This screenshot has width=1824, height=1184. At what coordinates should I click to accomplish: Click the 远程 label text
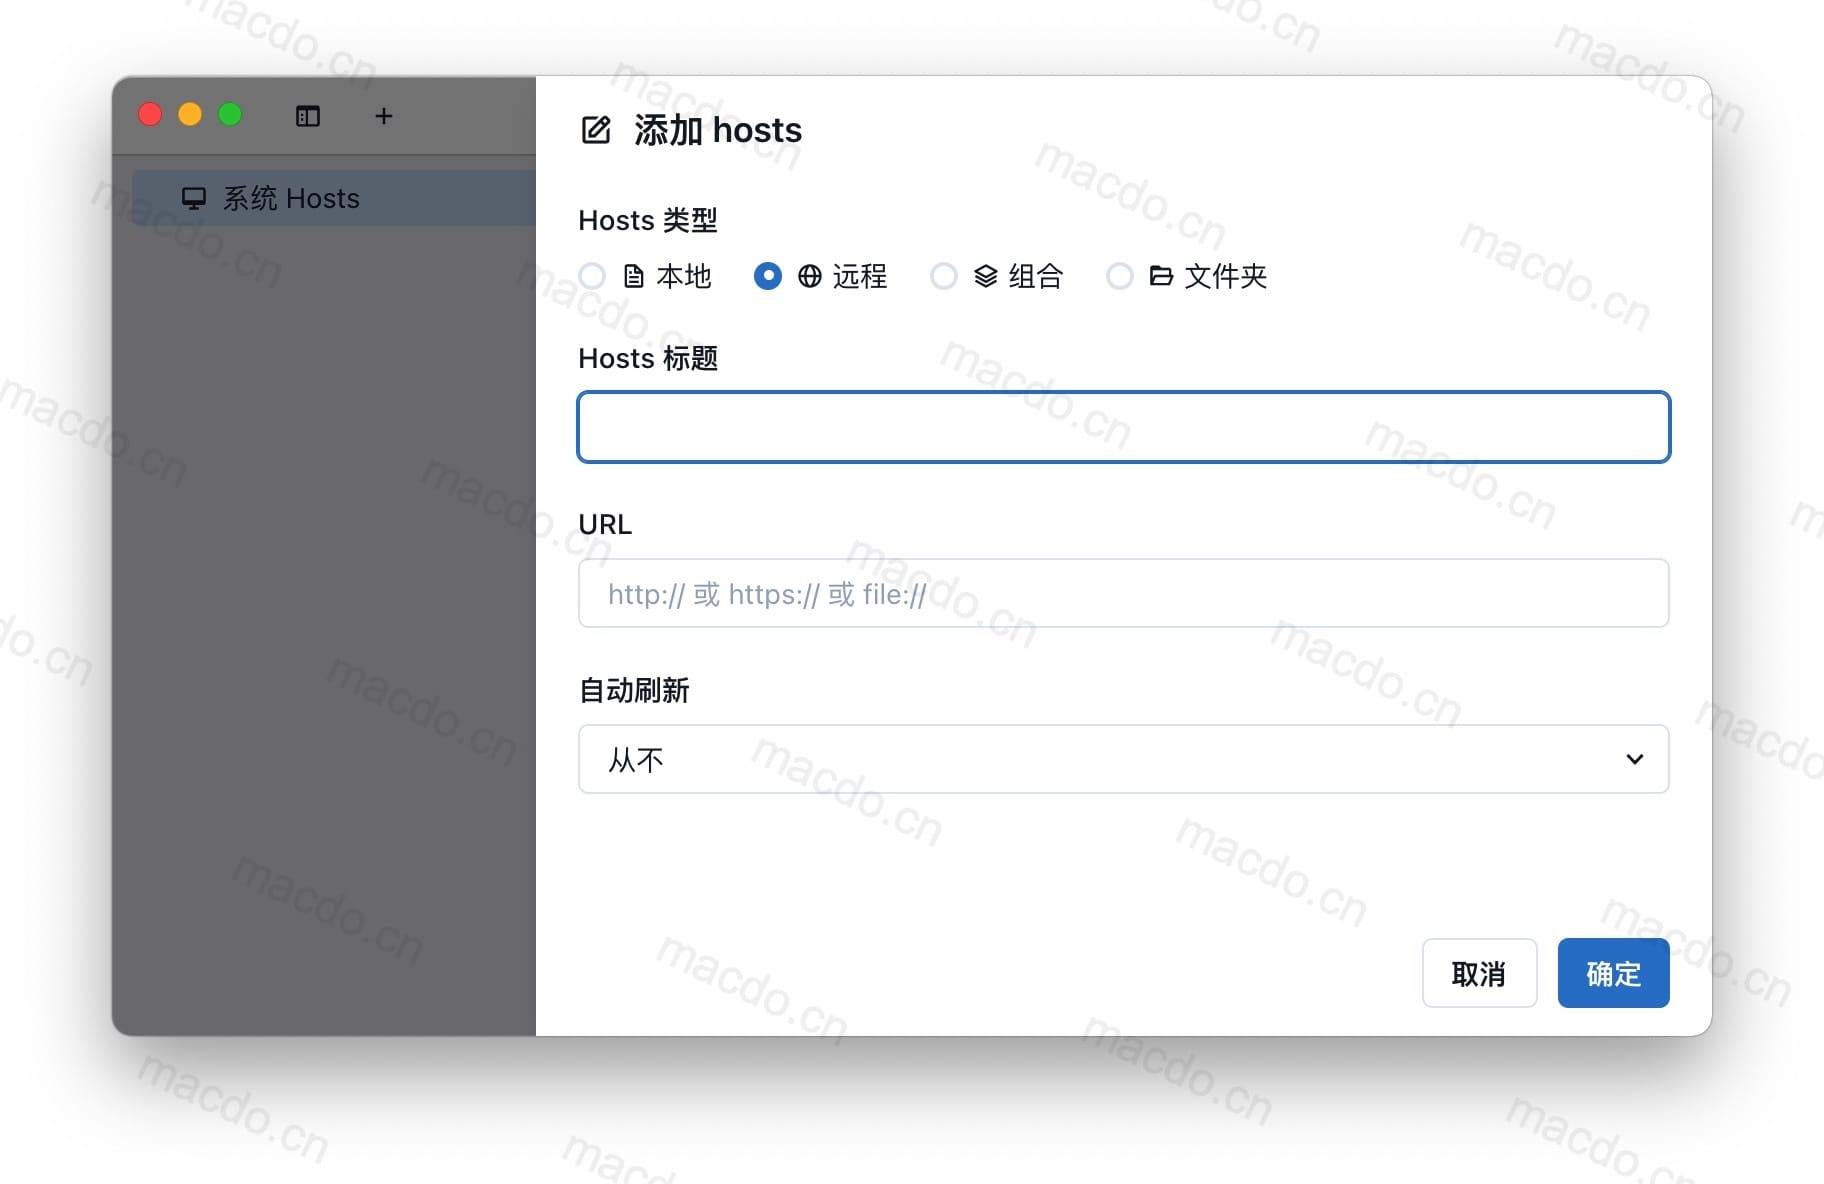click(x=860, y=276)
